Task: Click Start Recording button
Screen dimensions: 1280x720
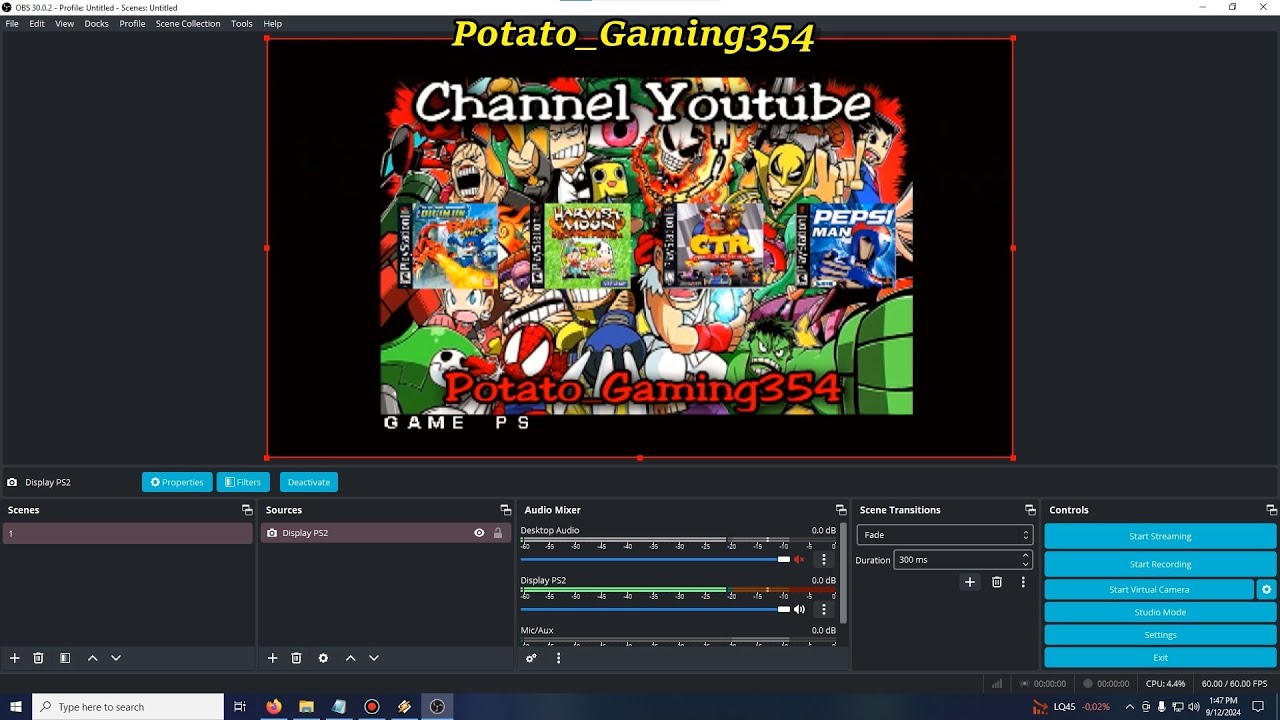Action: click(x=1160, y=564)
